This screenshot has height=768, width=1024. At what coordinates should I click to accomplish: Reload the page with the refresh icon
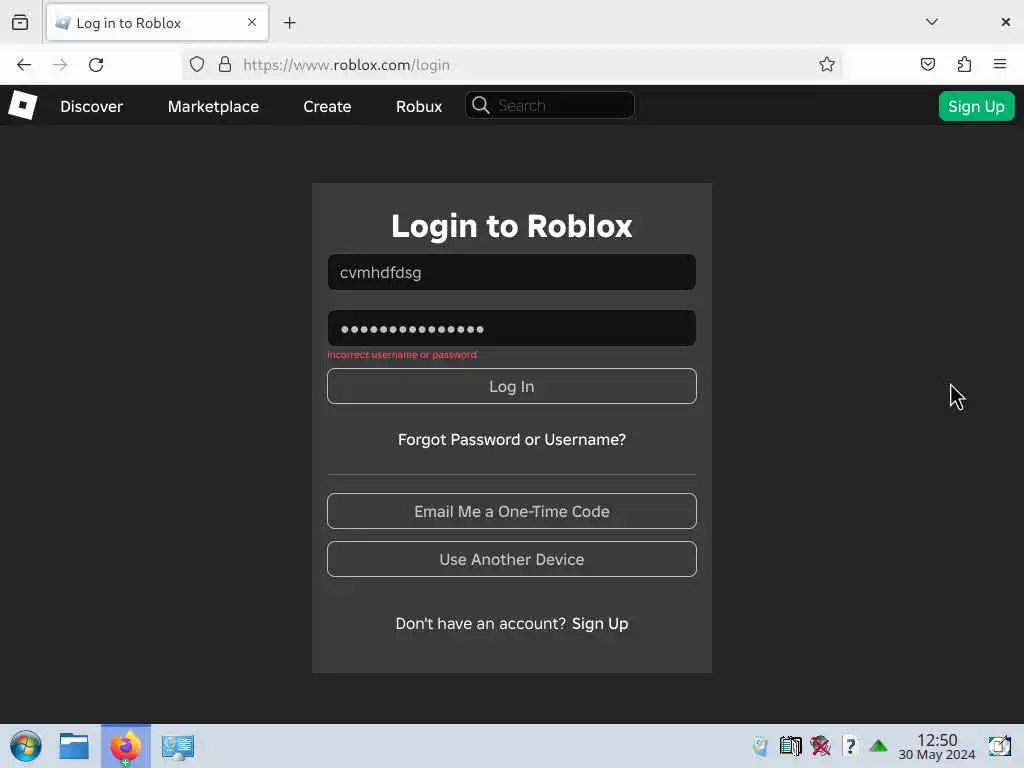(x=96, y=65)
